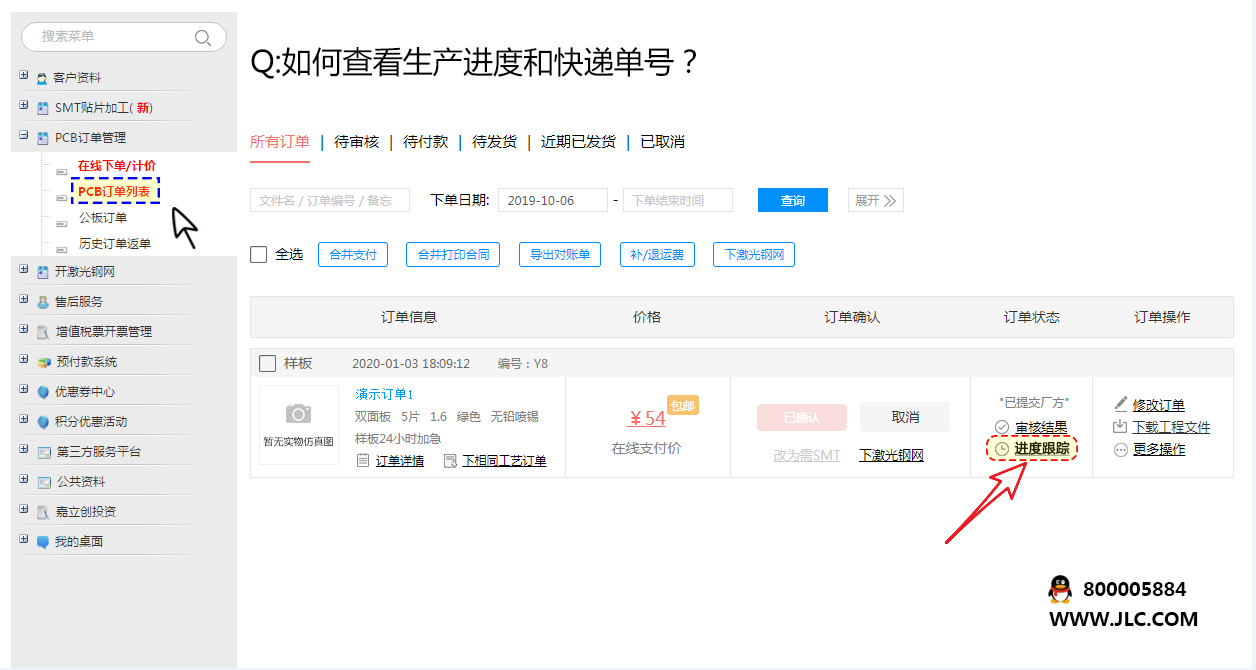Open the 近期已发货 tab
The width and height of the screenshot is (1256, 670).
[578, 142]
